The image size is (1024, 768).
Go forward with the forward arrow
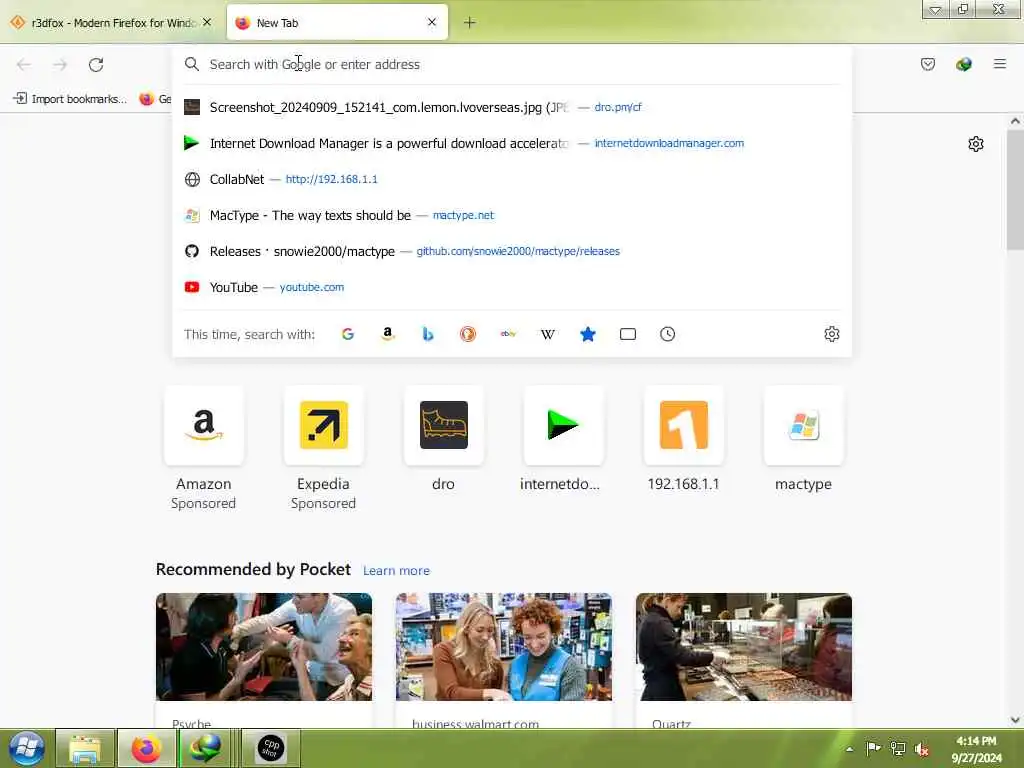pyautogui.click(x=60, y=65)
